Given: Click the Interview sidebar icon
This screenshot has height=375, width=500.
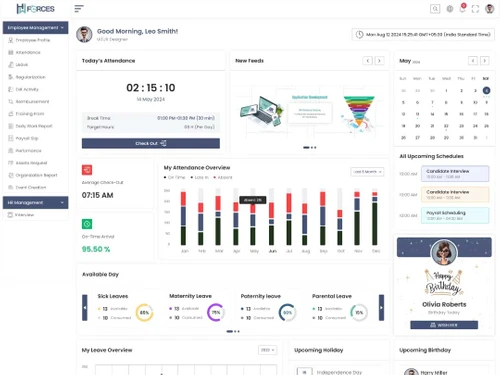Looking at the screenshot, I should pos(10,215).
